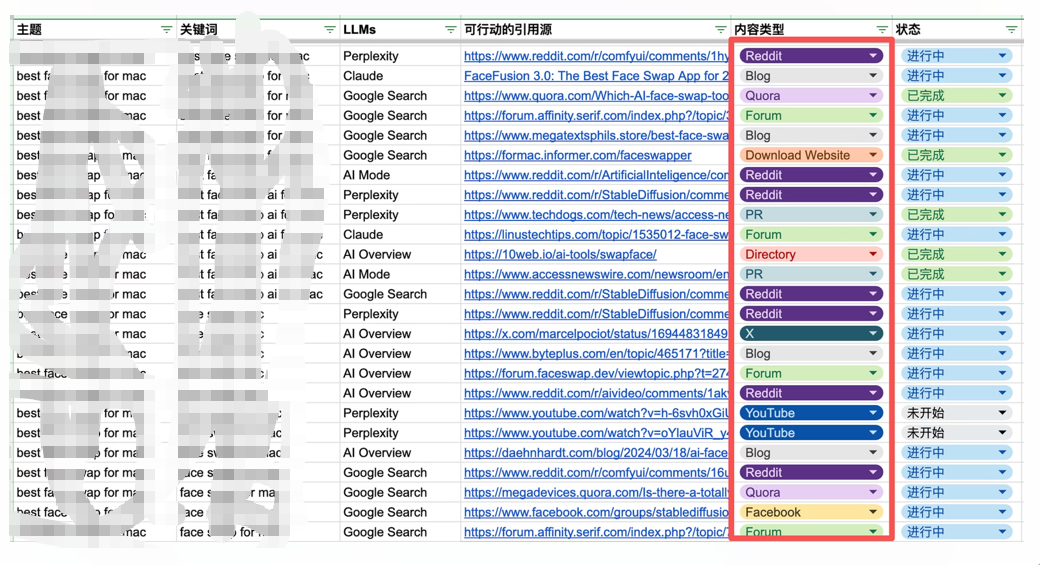Open 已完成 status dropdown in formac.informer.com row
This screenshot has width=1040, height=565.
tap(956, 155)
